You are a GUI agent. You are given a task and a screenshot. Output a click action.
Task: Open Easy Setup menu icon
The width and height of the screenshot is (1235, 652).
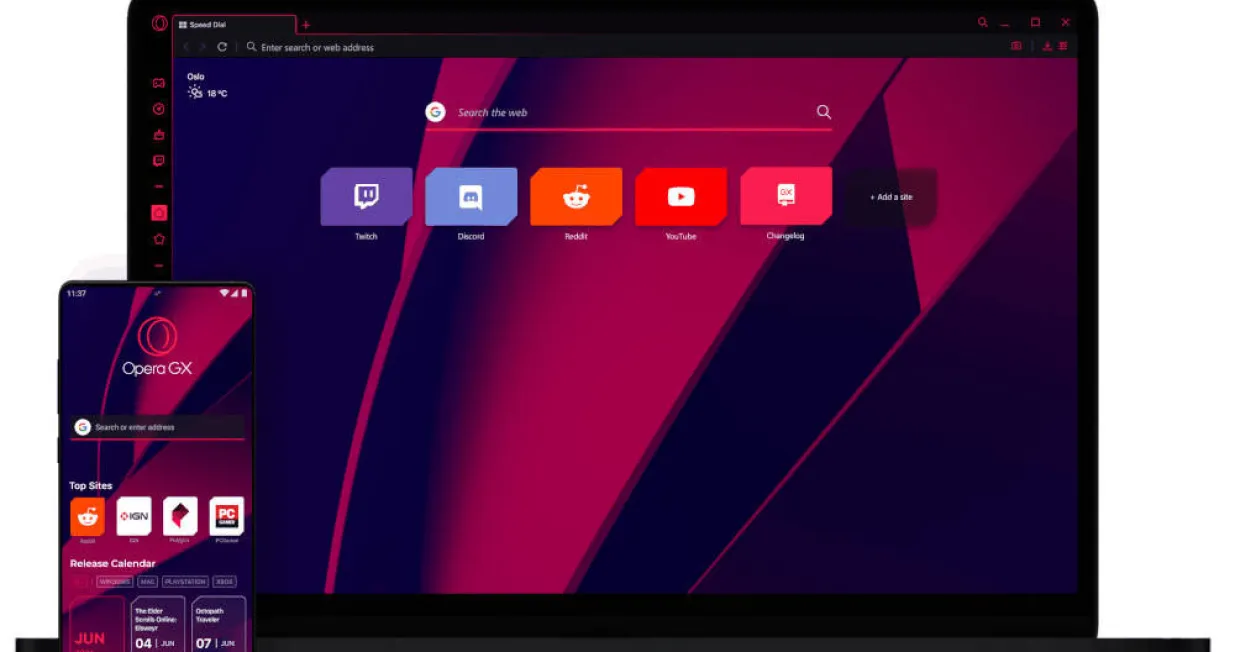[1063, 46]
